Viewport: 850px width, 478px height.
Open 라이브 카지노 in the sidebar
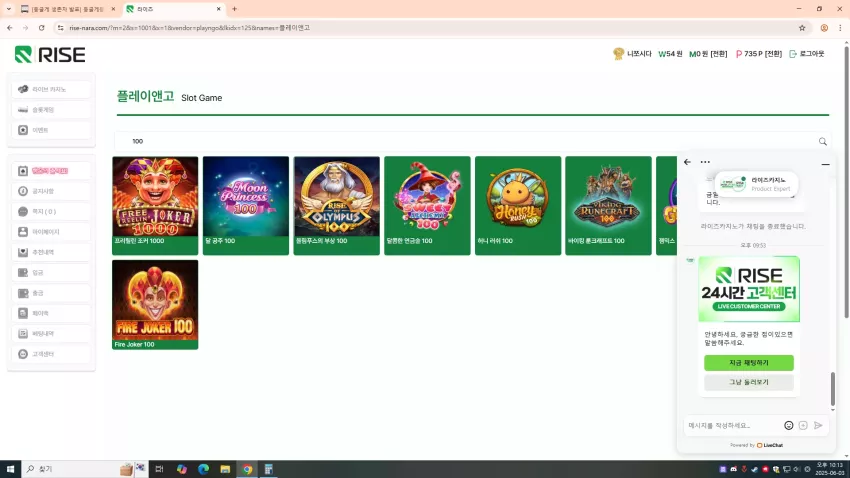[x=51, y=89]
